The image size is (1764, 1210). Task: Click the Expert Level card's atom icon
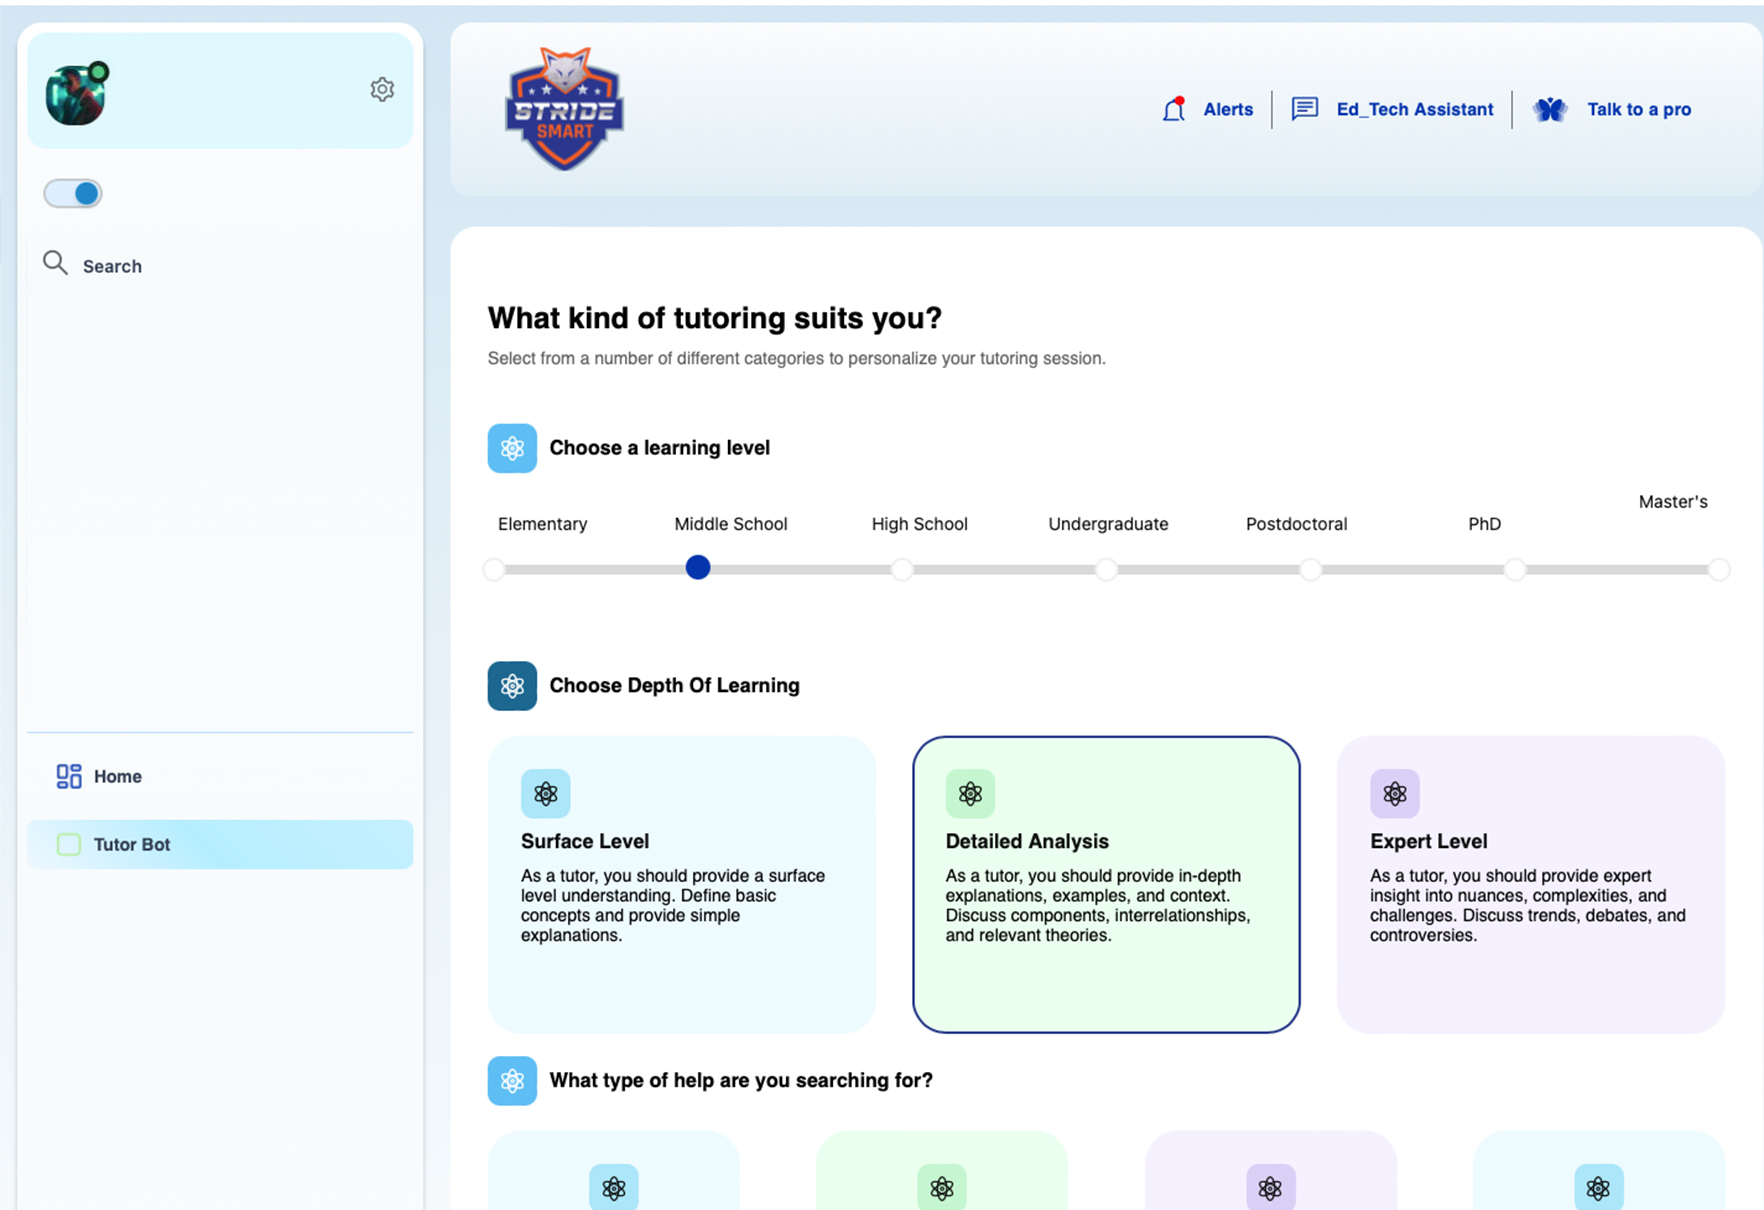click(x=1395, y=794)
